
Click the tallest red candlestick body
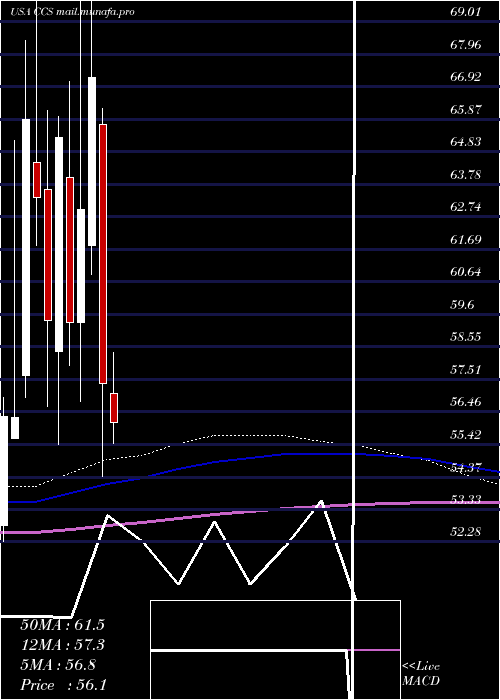(103, 254)
